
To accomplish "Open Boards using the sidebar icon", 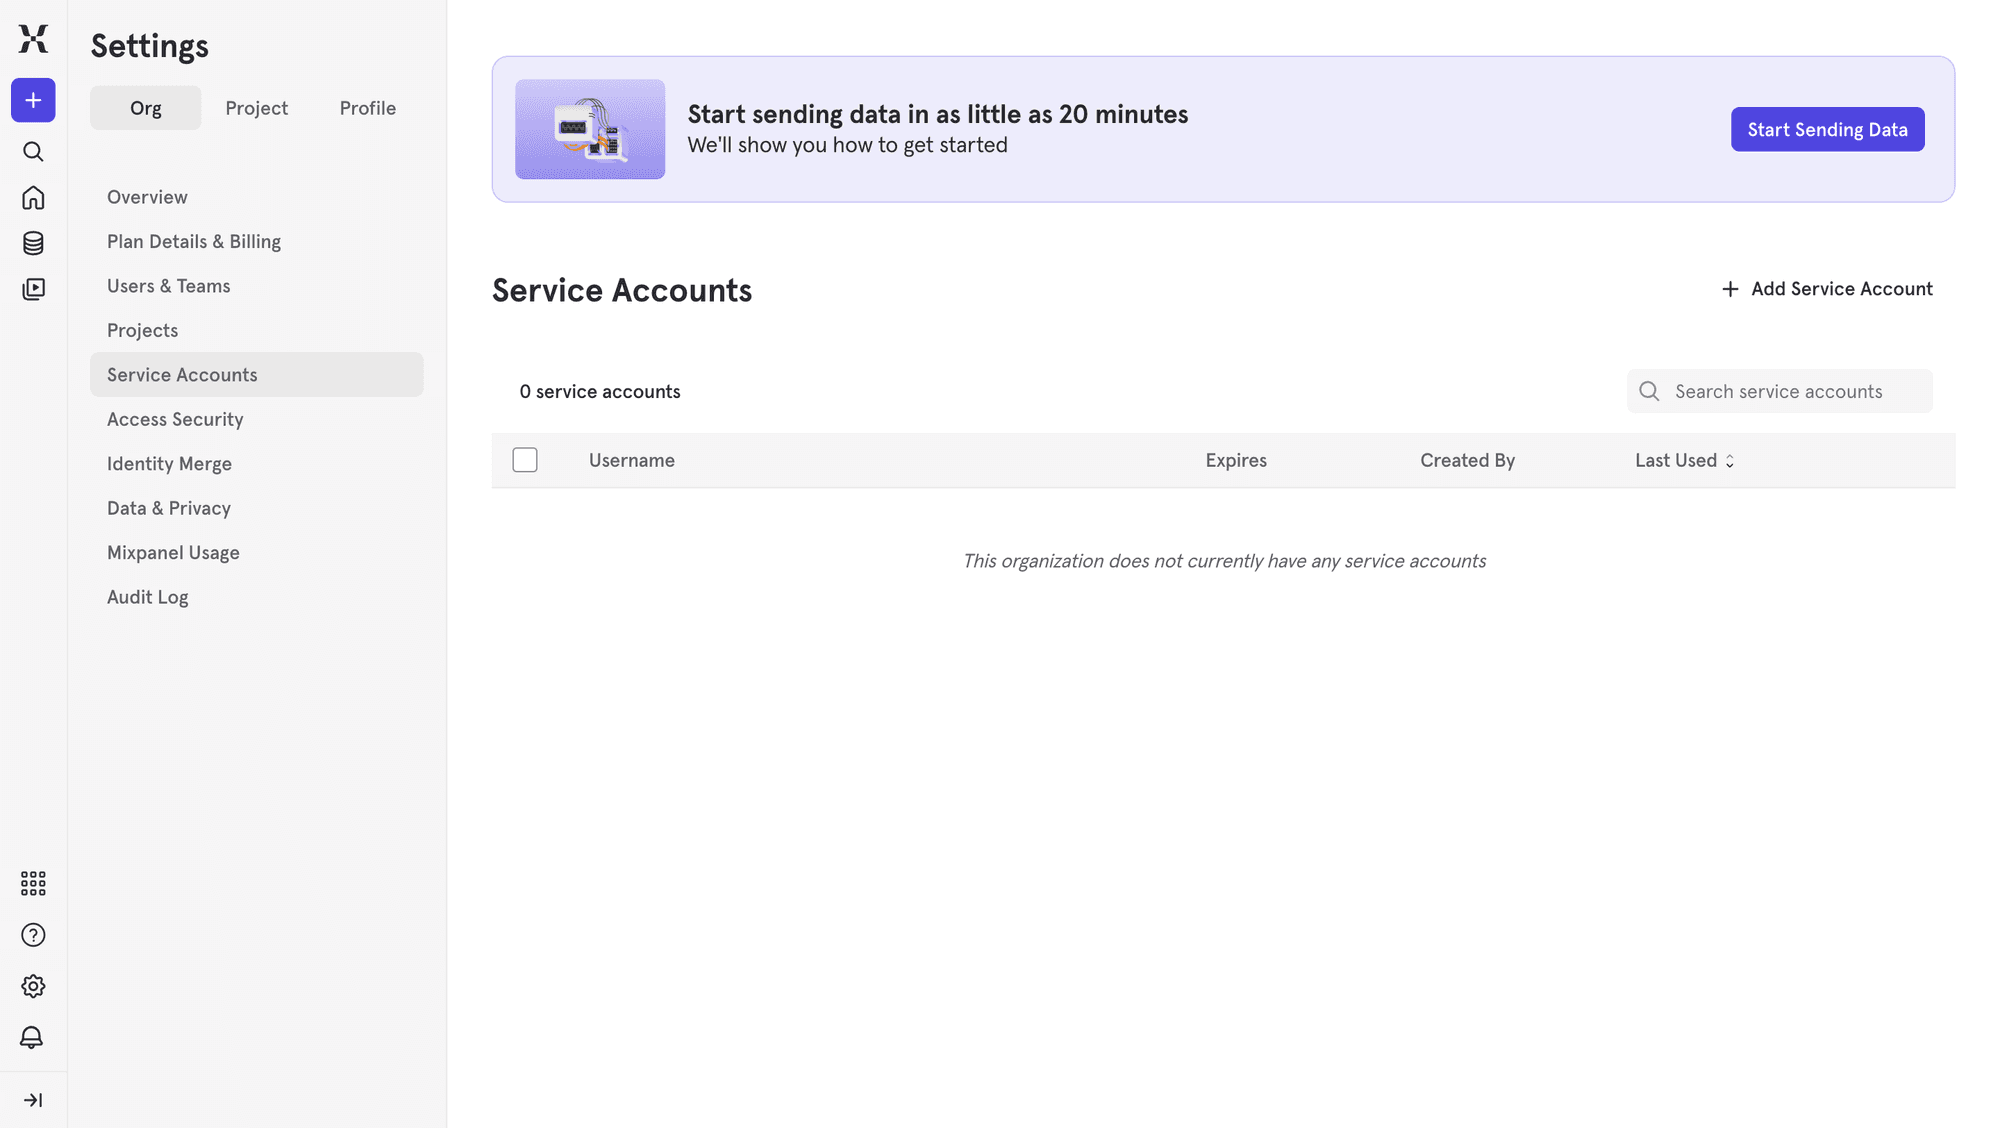I will [x=33, y=288].
